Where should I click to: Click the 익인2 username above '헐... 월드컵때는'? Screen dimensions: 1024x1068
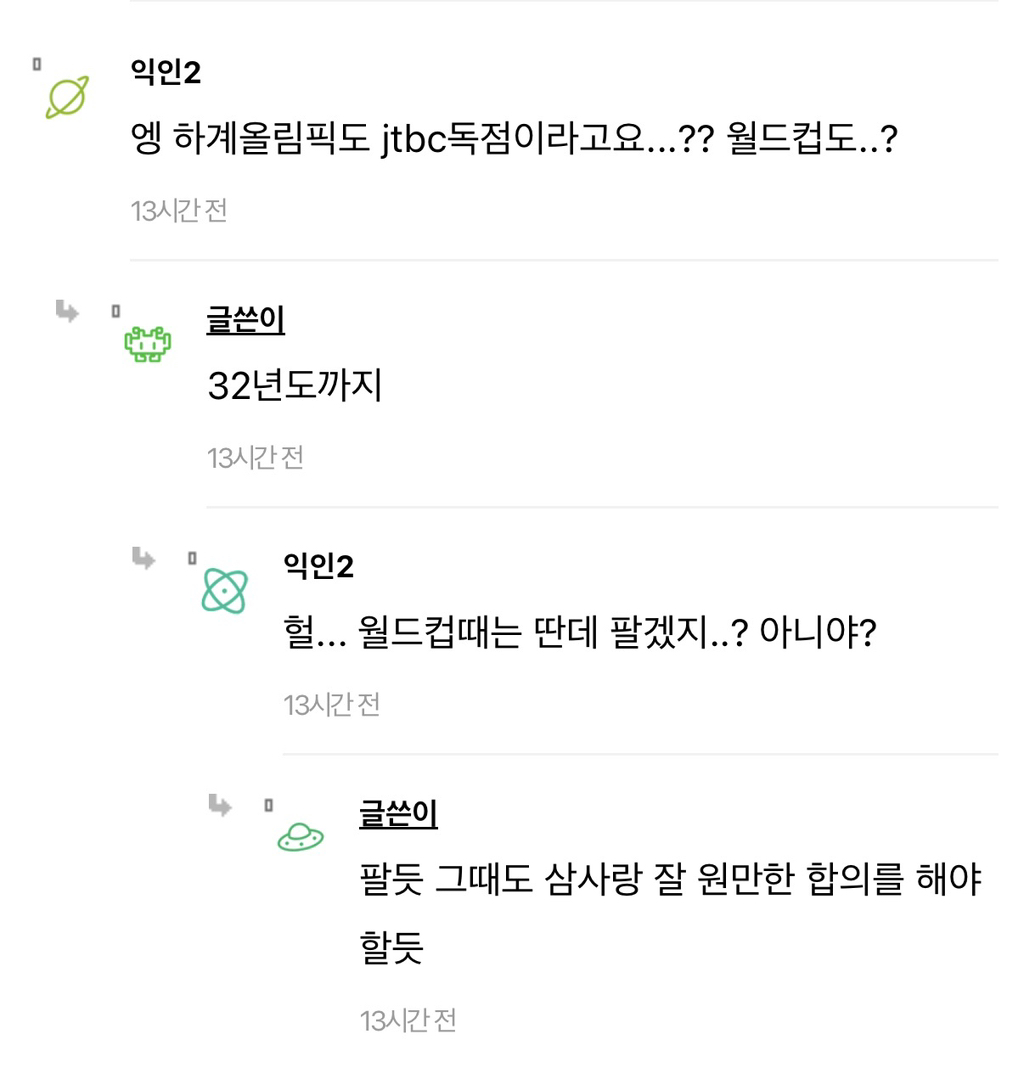pos(319,567)
